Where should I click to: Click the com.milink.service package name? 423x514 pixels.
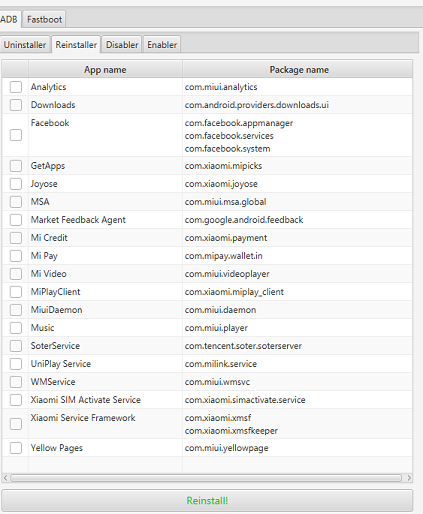pyautogui.click(x=221, y=364)
